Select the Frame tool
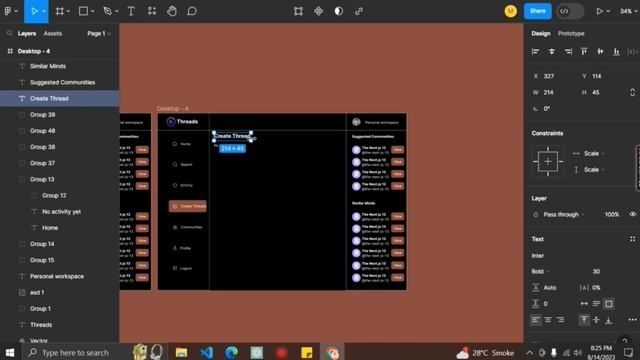 click(x=60, y=11)
